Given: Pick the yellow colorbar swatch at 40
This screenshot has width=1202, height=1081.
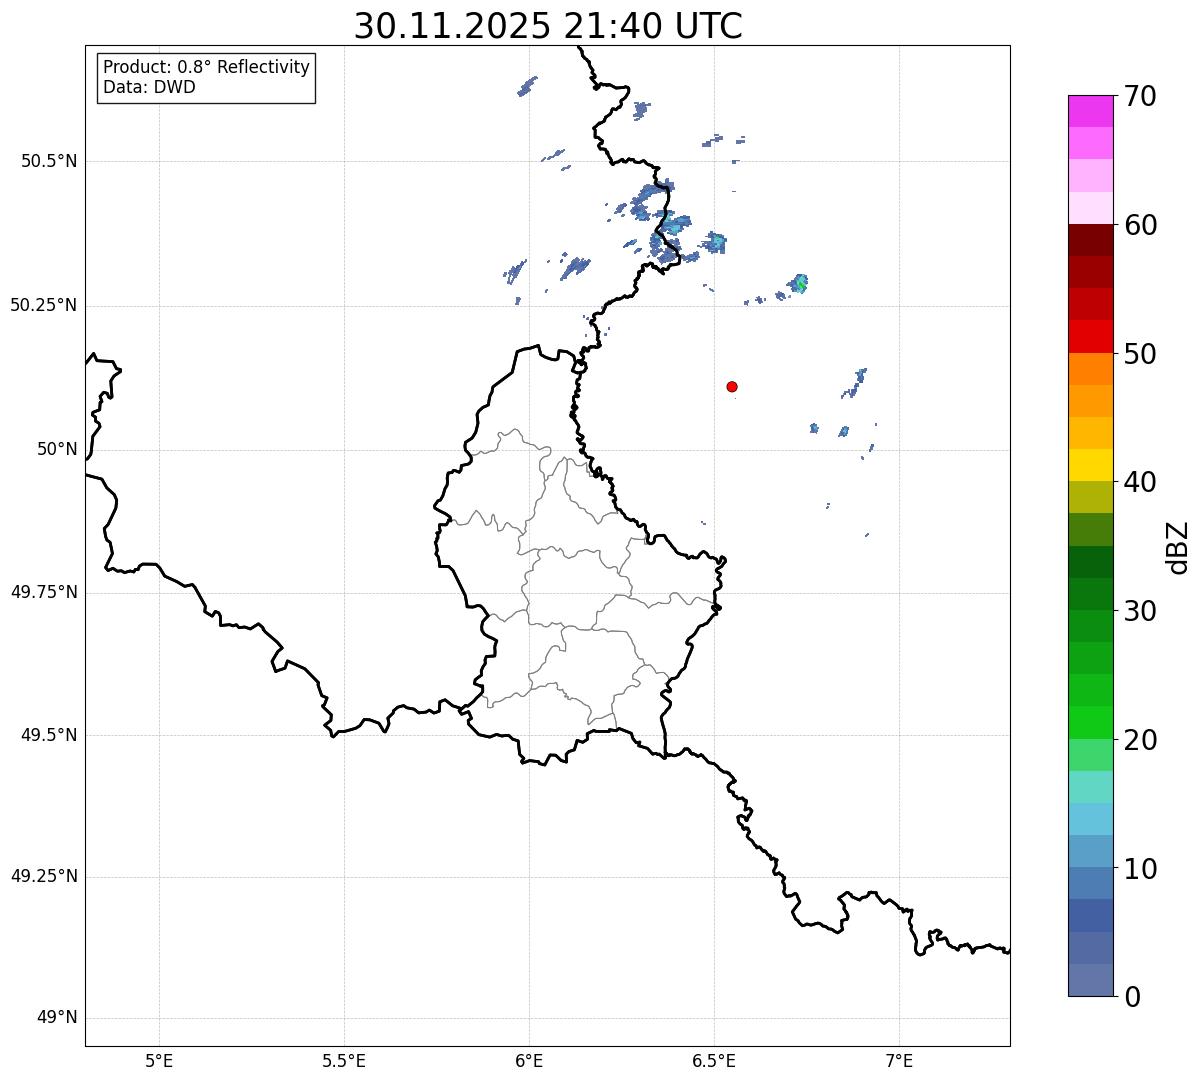Looking at the screenshot, I should (x=1091, y=465).
